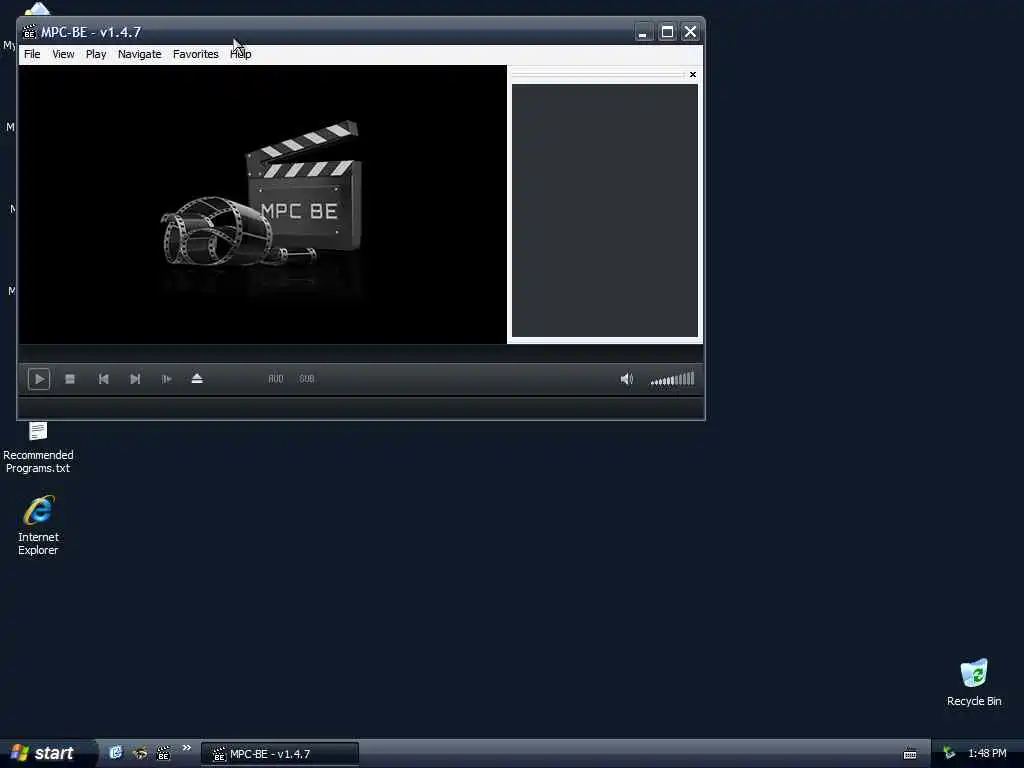Open the View menu

tap(63, 54)
